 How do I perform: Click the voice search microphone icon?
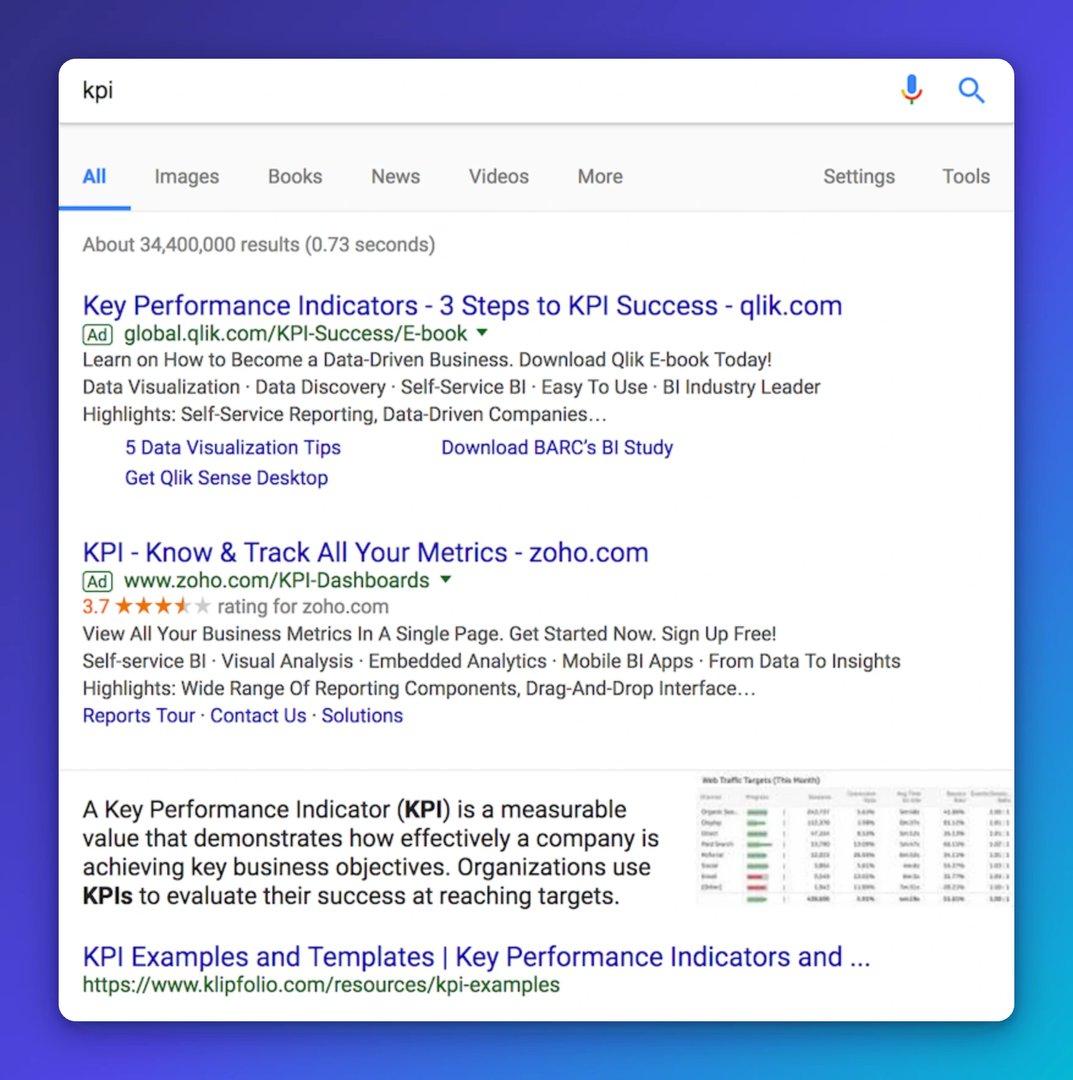coord(911,90)
